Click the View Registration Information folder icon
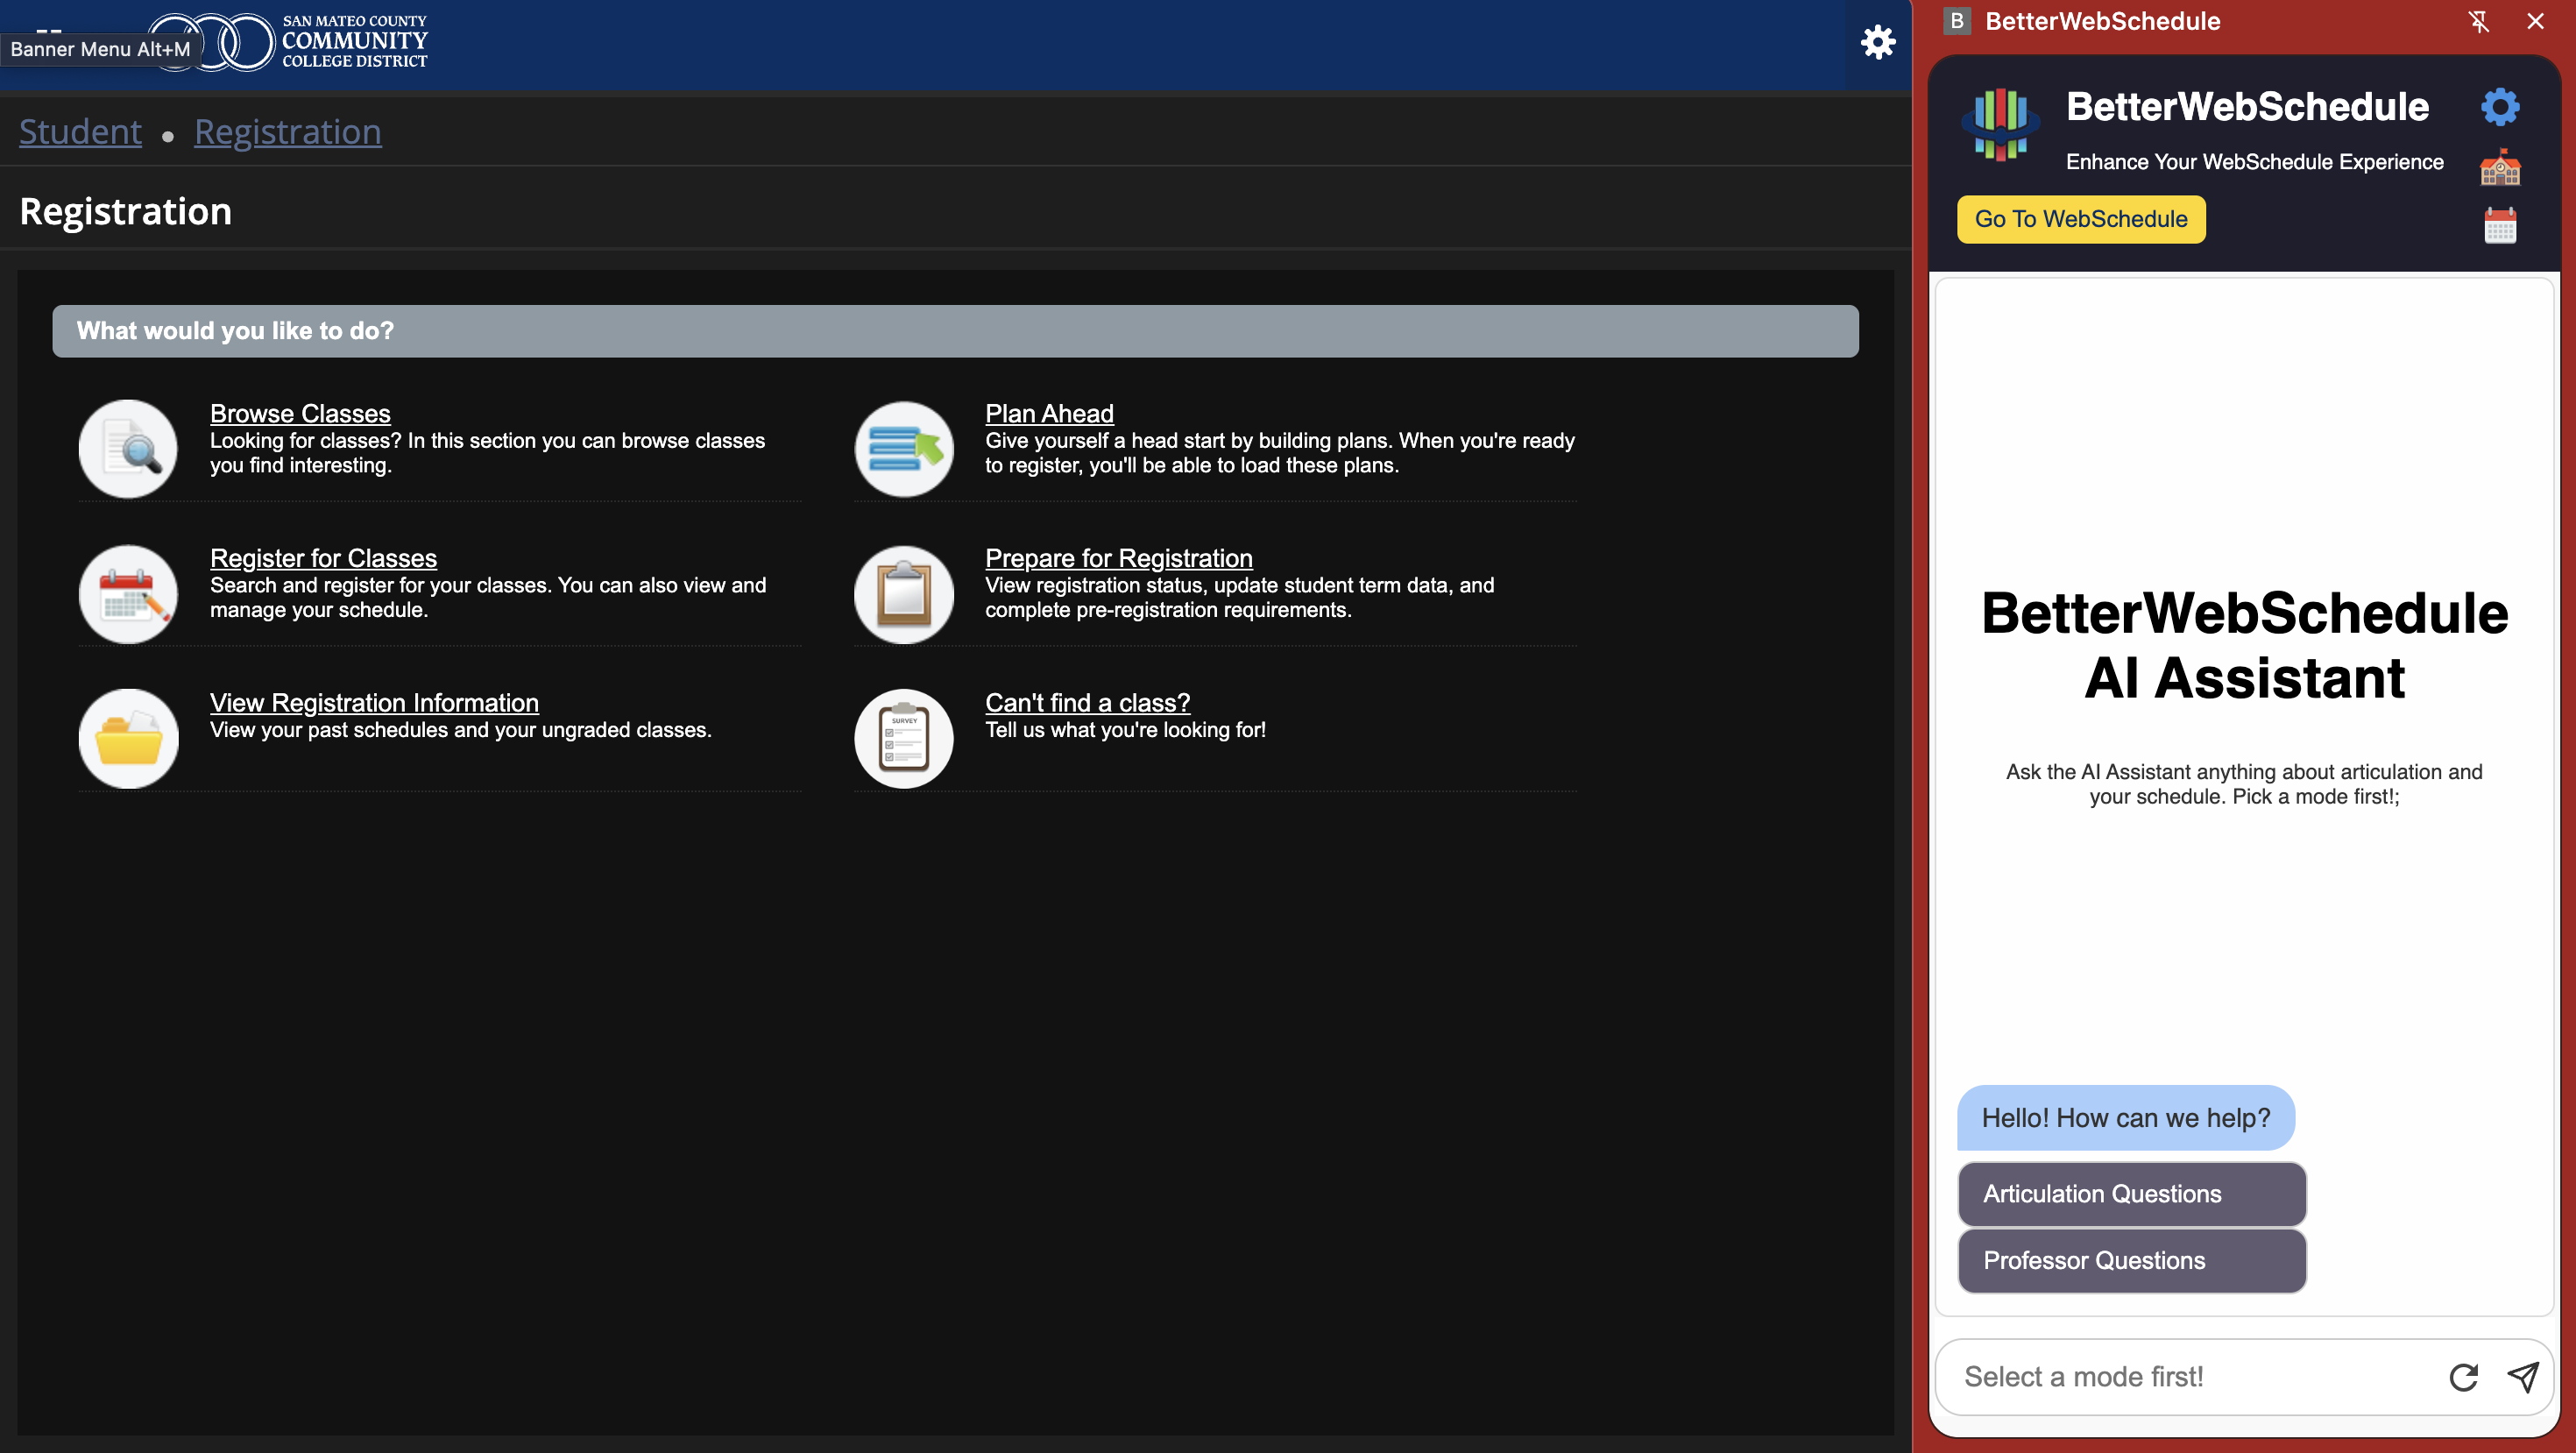This screenshot has height=1453, width=2576. tap(128, 738)
